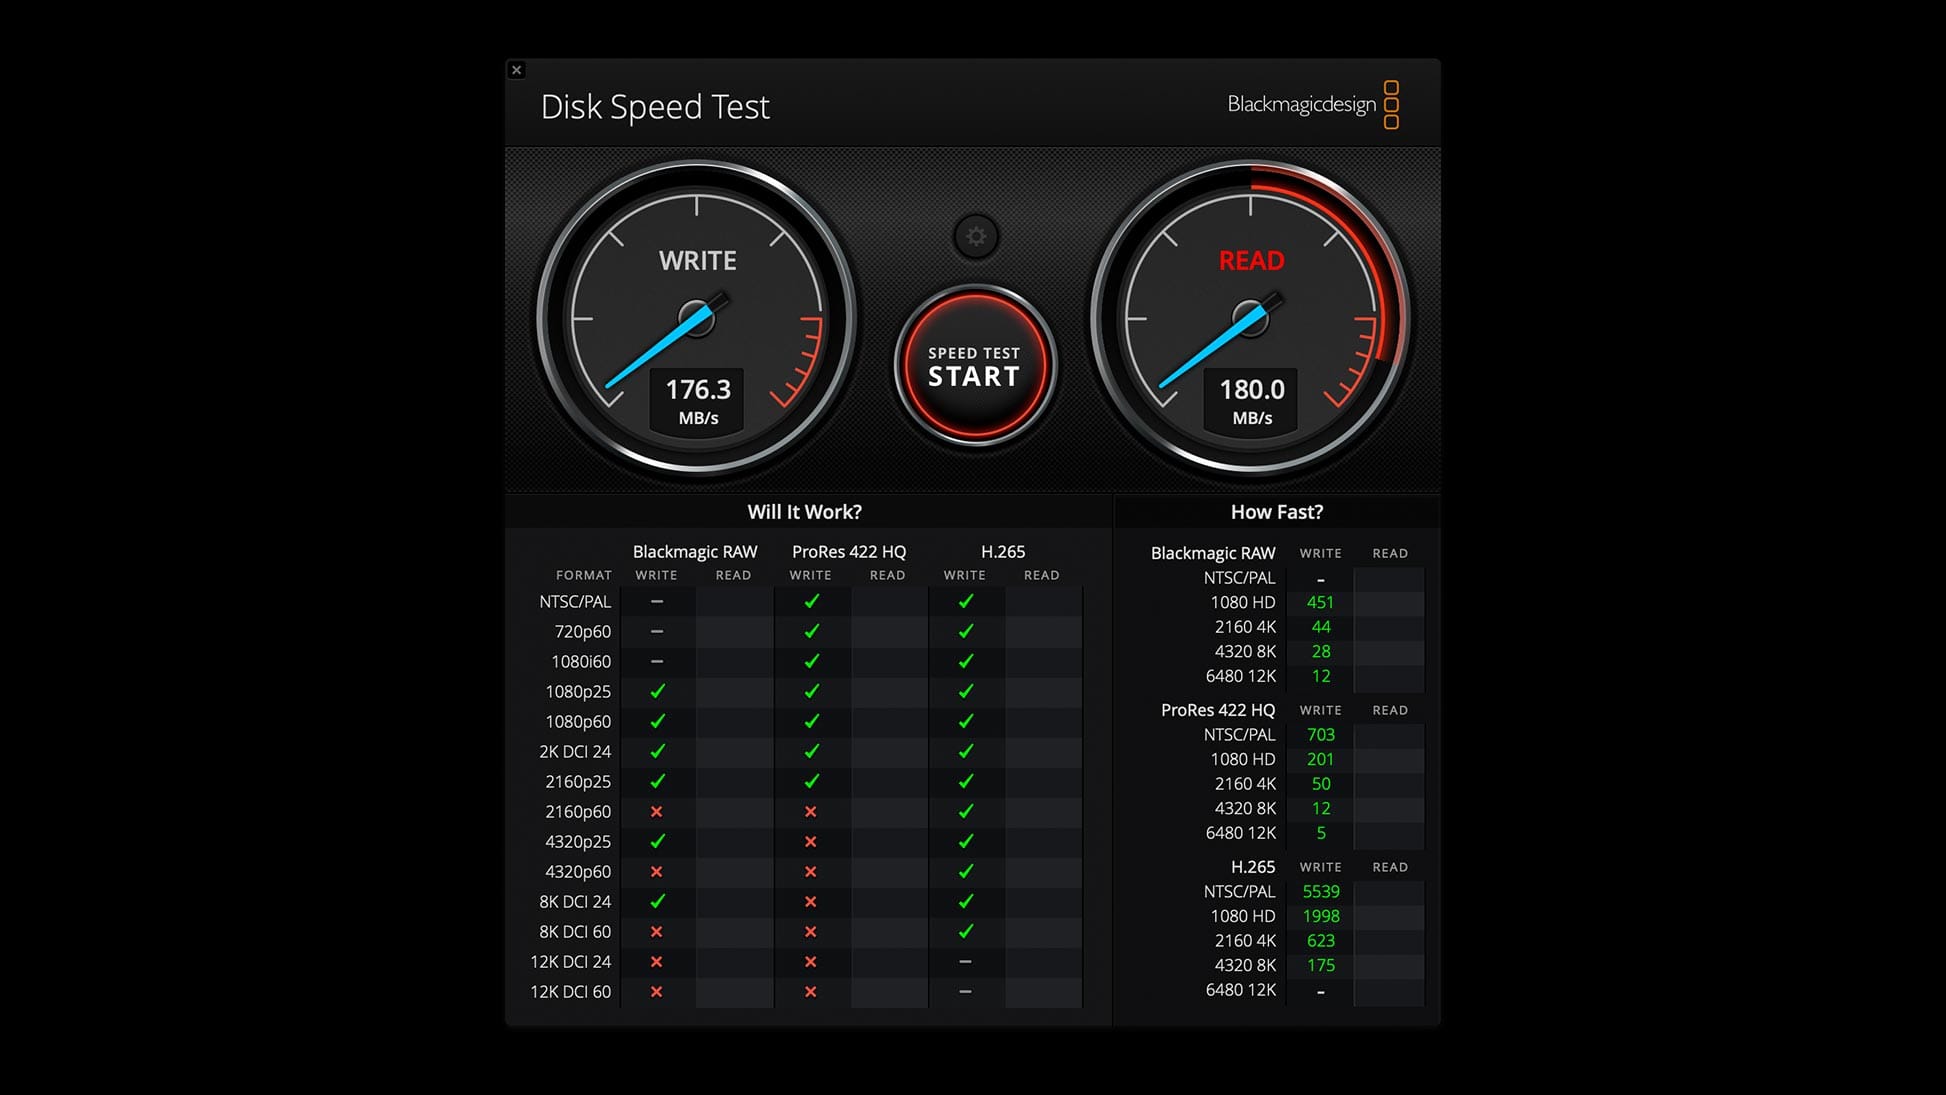
Task: Click the dash icon for NTSC/PAL Blackmagic RAW write
Action: (656, 601)
